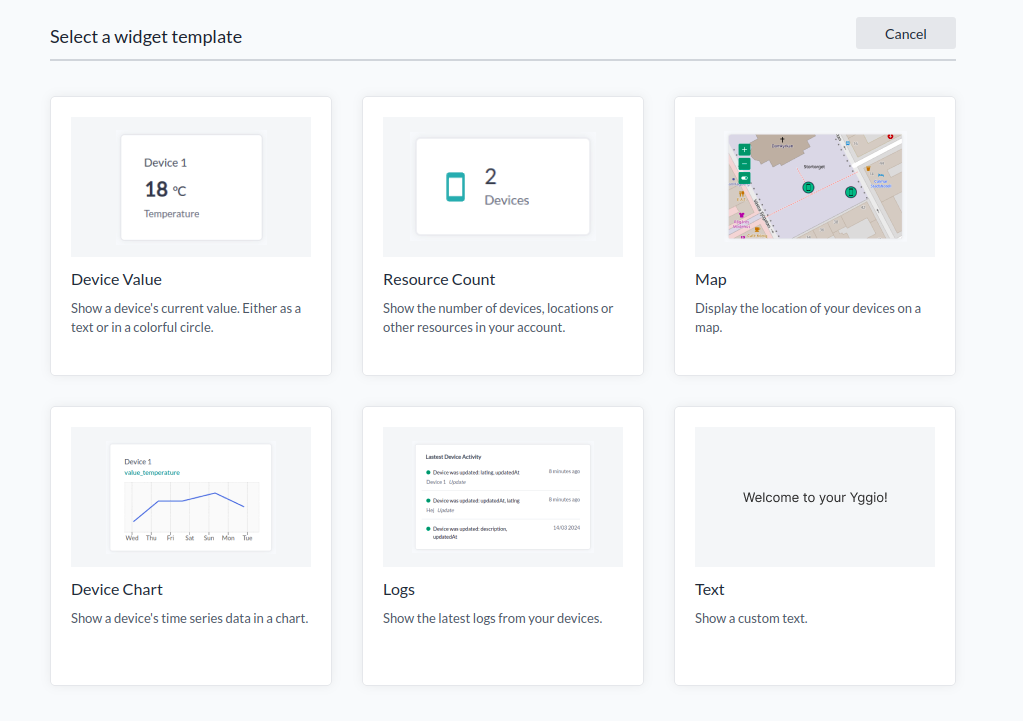Open the Device Value preview thumbnail

click(x=191, y=187)
